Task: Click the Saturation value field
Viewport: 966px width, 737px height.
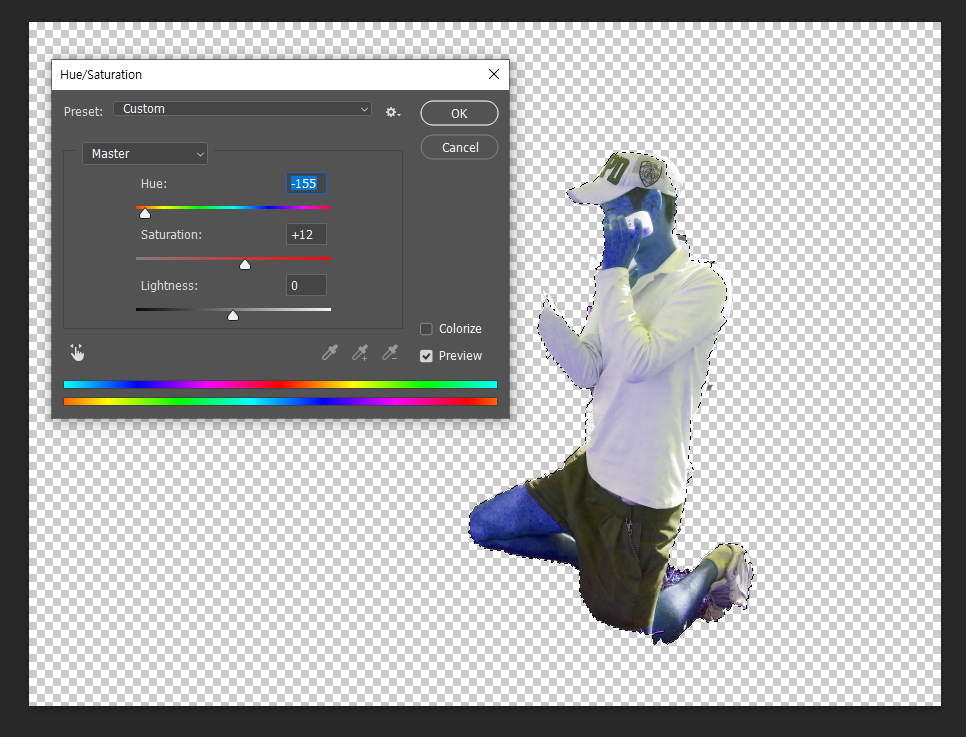Action: click(x=306, y=235)
